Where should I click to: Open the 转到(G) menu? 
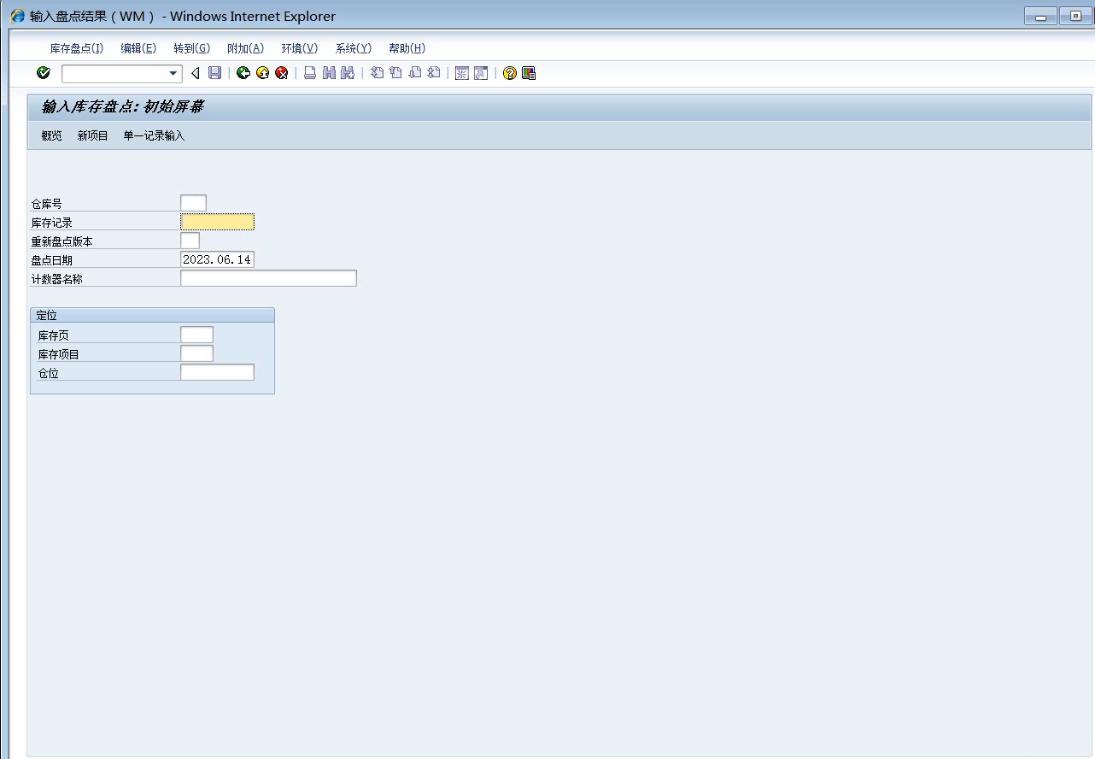[x=191, y=49]
